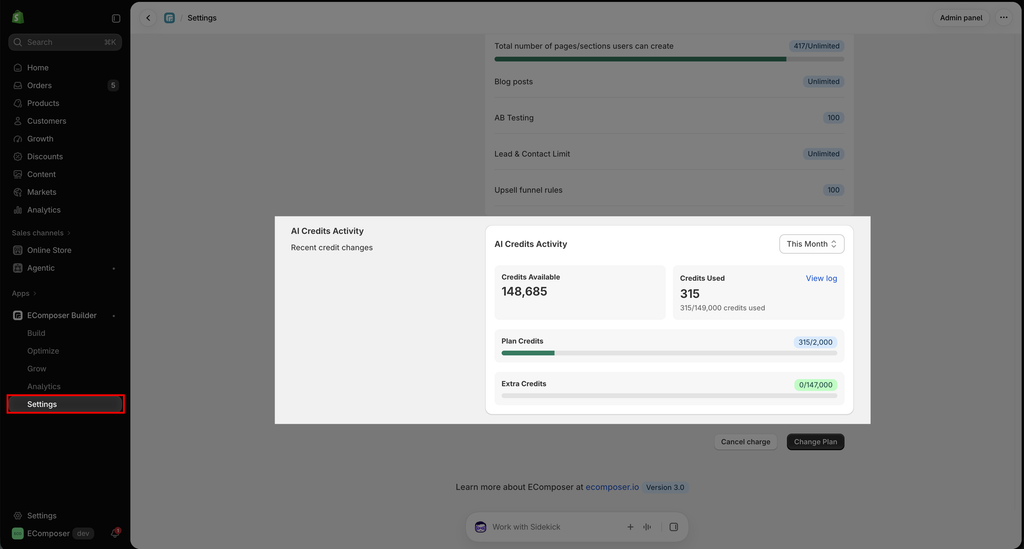1024x549 pixels.
Task: Click the Extra Credits progress bar
Action: point(669,396)
